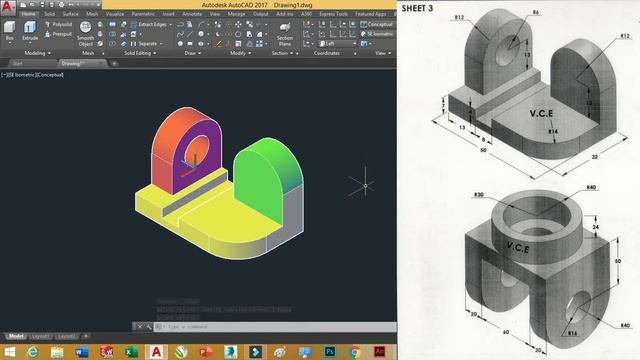Open the AutoCAD application menu logo

tap(8, 8)
